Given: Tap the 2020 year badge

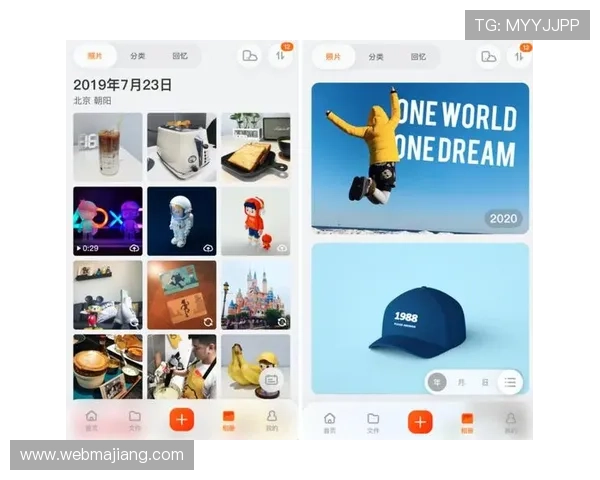Looking at the screenshot, I should point(503,219).
